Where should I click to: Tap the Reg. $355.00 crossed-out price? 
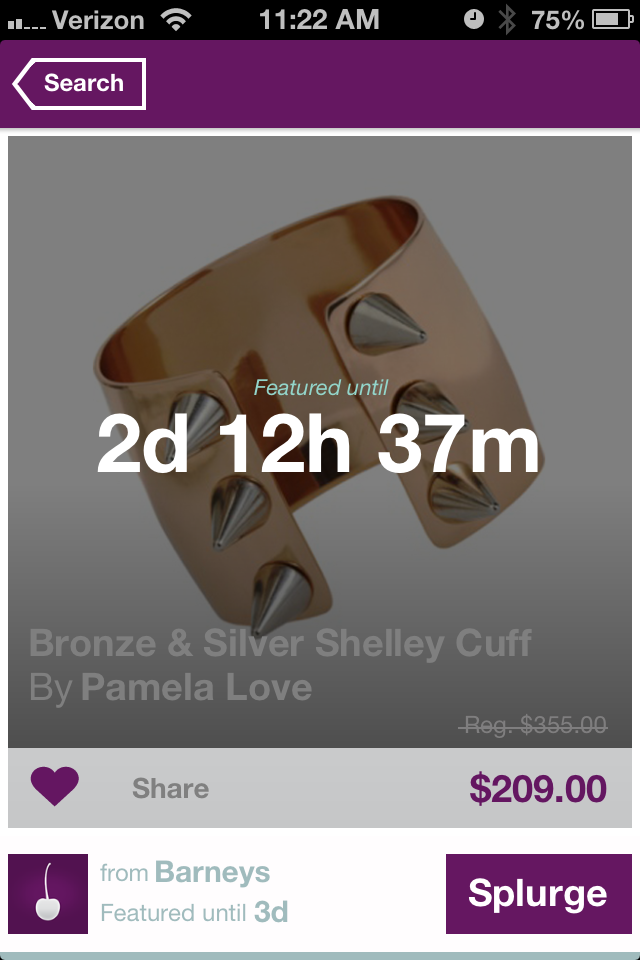pos(533,725)
